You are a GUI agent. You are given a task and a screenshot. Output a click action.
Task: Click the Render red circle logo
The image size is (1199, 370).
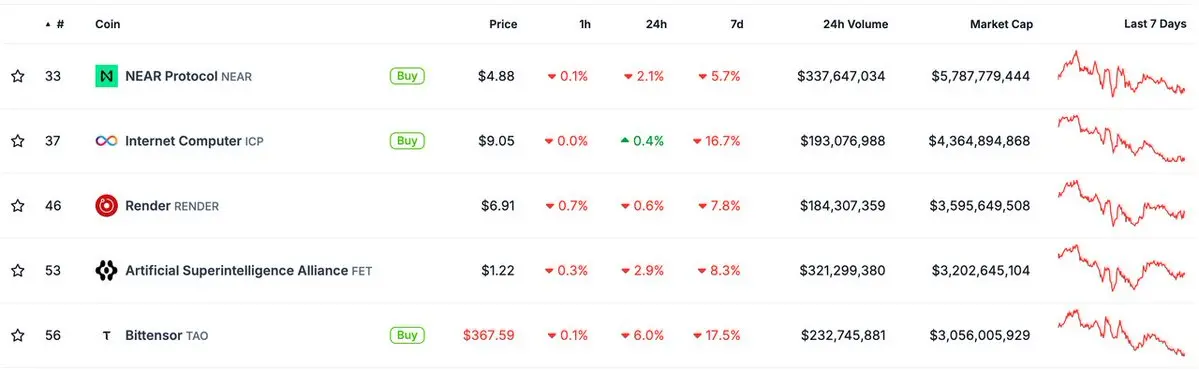[106, 206]
